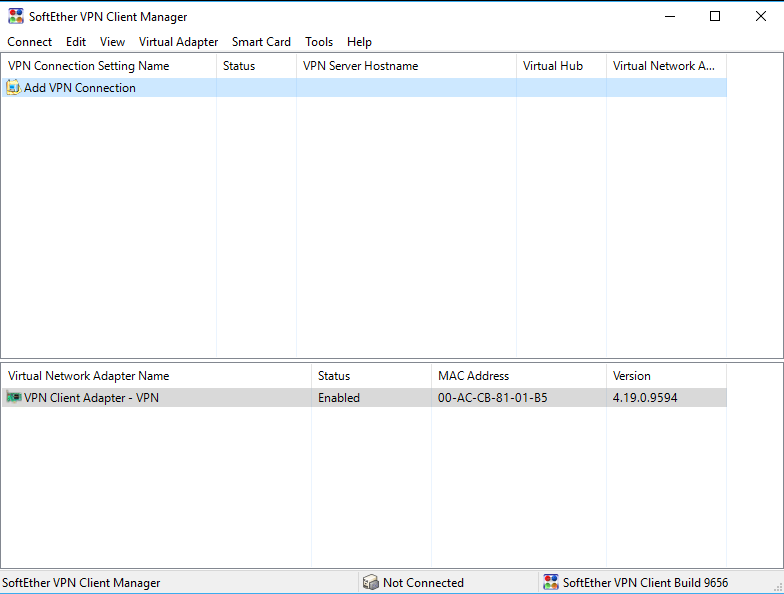Open the Smart Card menu
The image size is (784, 594).
point(261,42)
